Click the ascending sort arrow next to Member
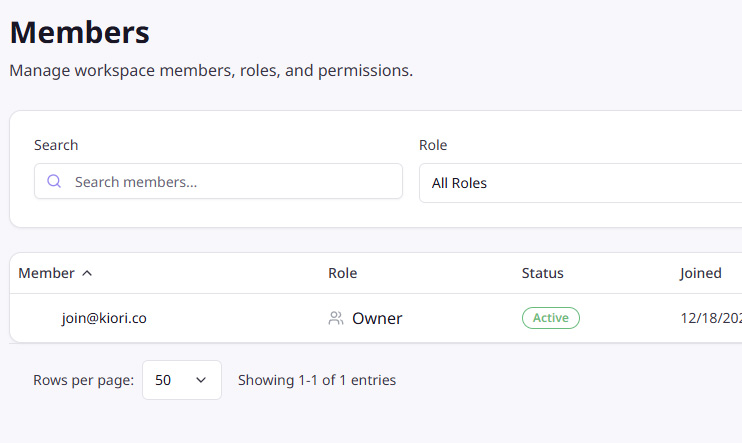 point(87,273)
